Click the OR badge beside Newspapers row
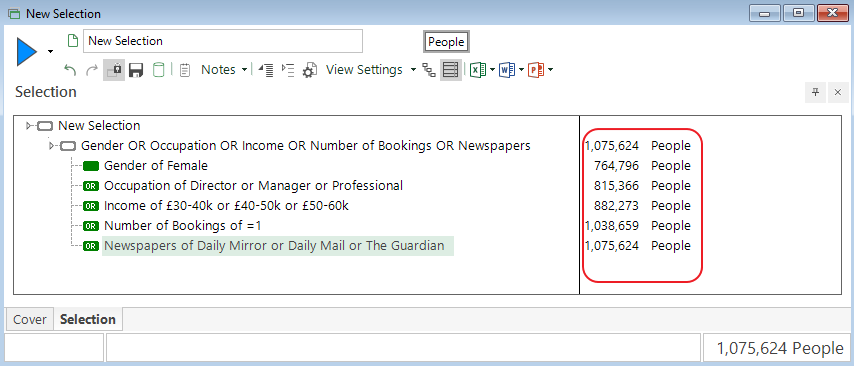The image size is (854, 366). pyautogui.click(x=91, y=246)
